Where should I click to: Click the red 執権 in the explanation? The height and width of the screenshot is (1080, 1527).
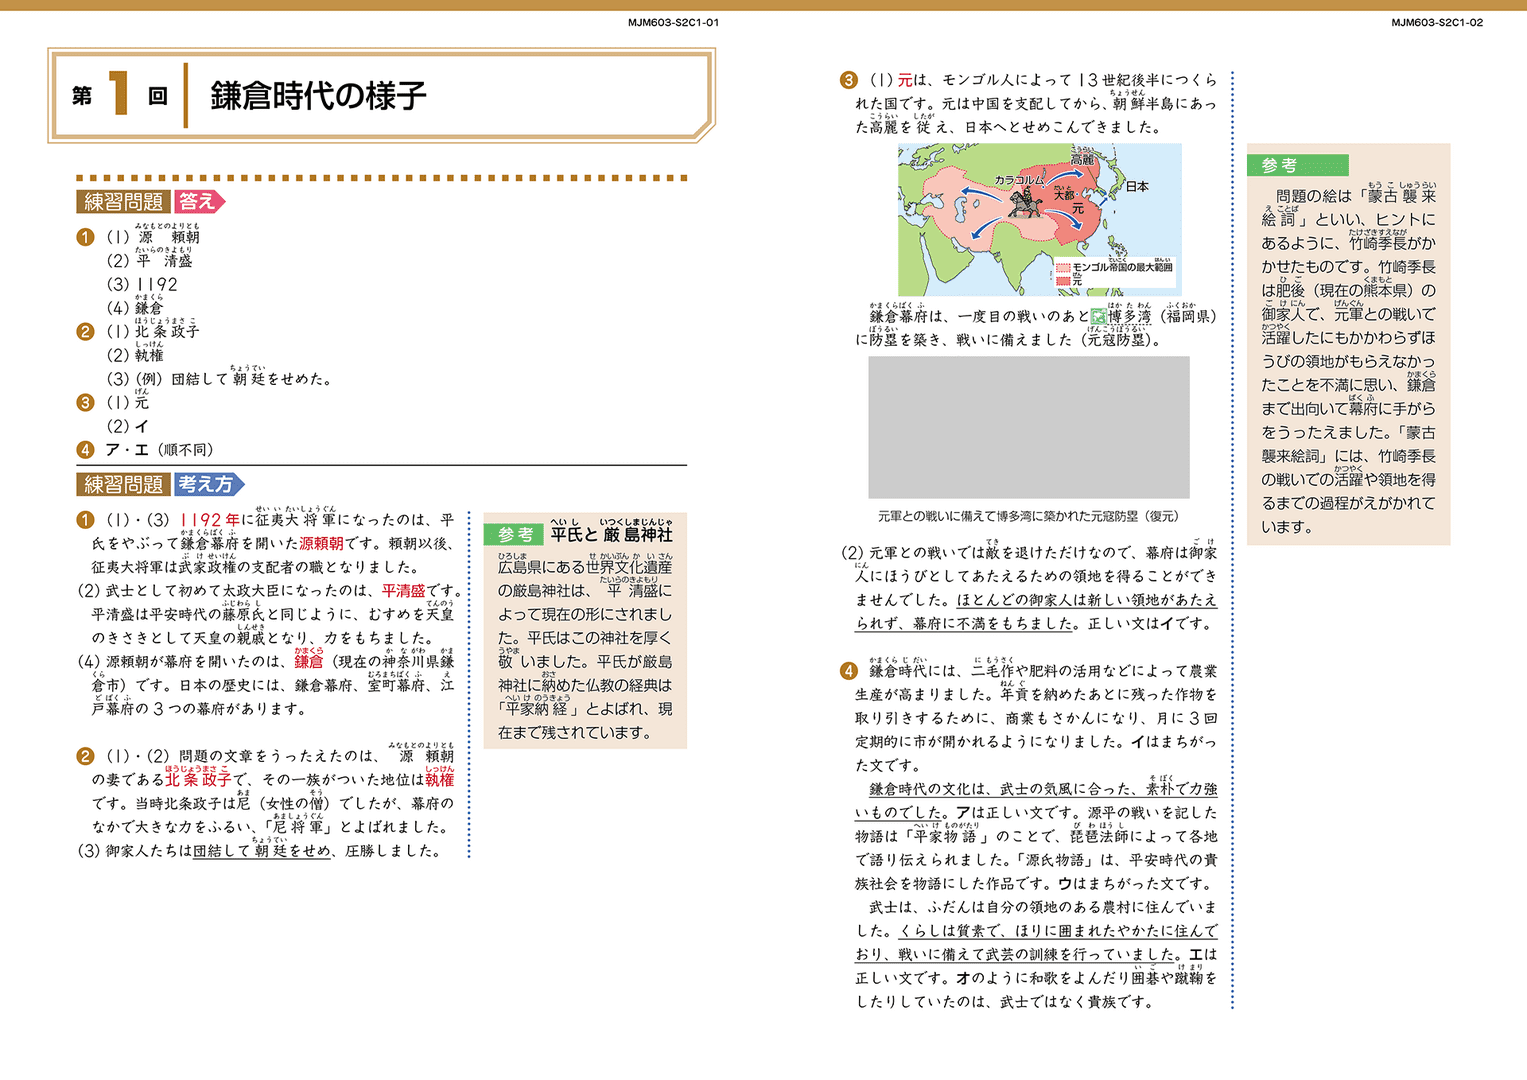(x=440, y=779)
